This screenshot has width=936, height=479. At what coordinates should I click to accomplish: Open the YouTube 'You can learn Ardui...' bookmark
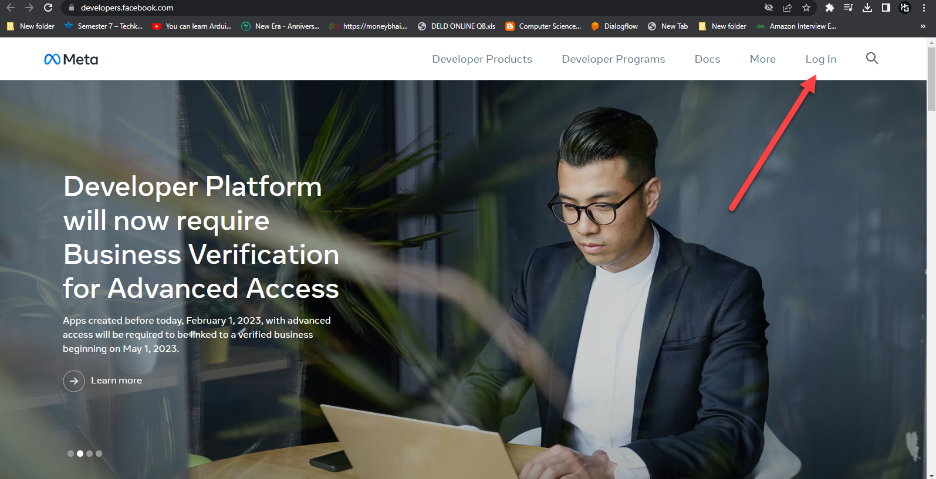click(x=192, y=26)
